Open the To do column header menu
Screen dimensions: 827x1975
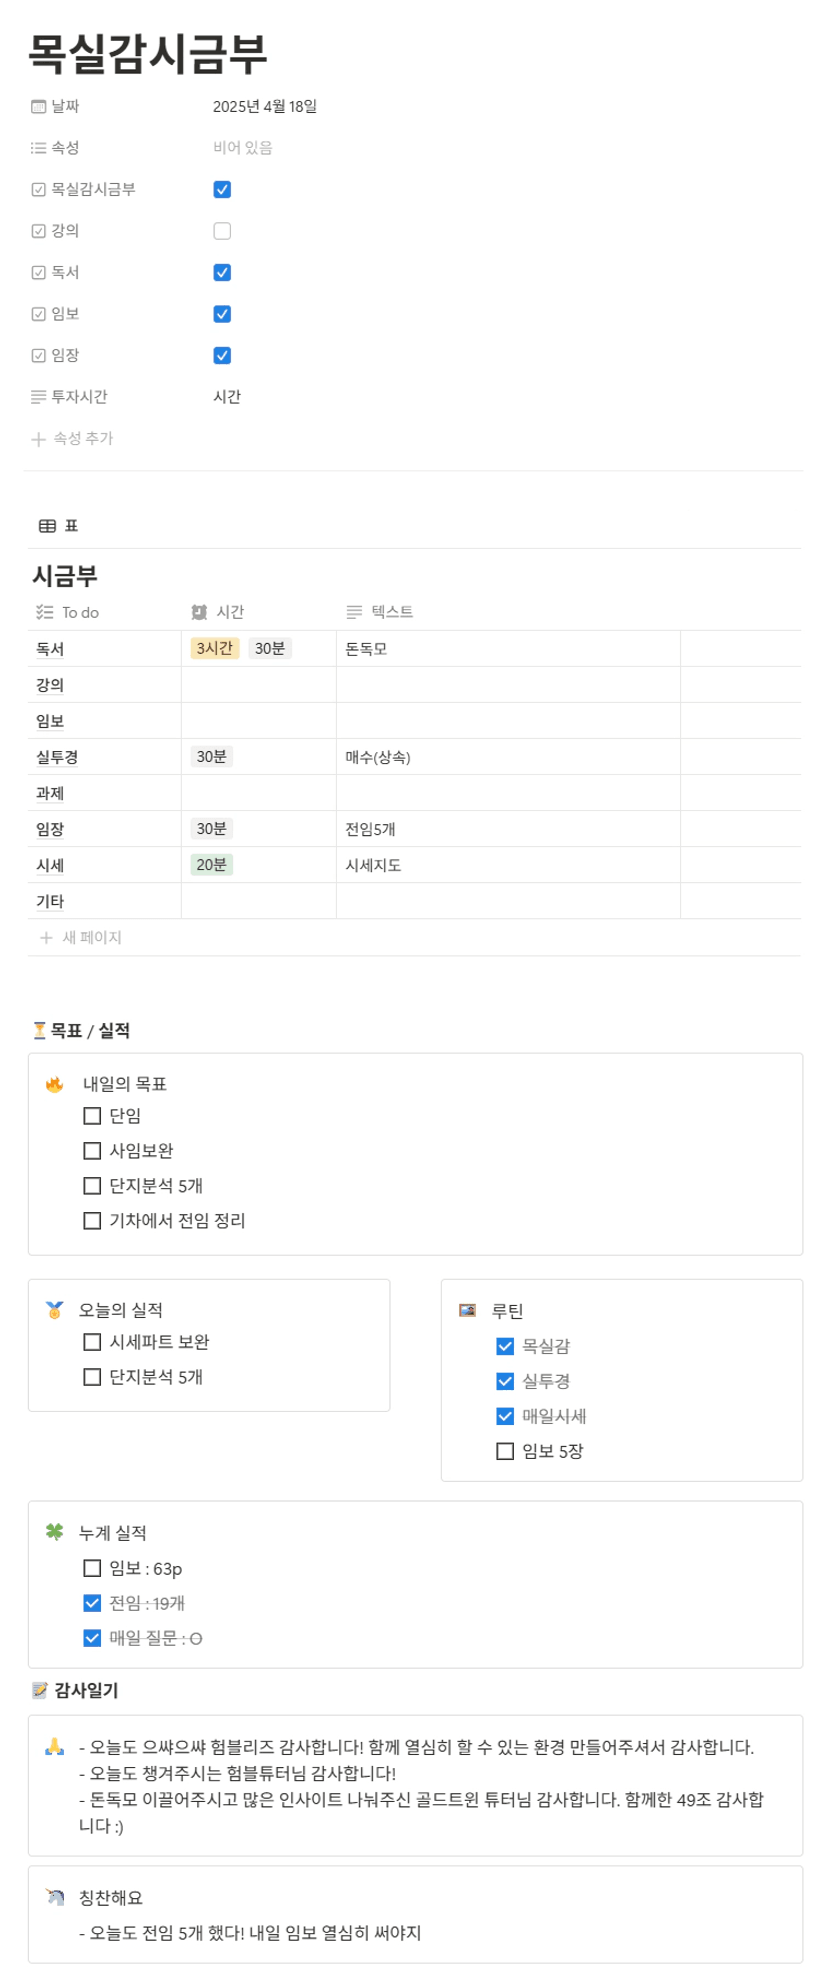pyautogui.click(x=80, y=612)
